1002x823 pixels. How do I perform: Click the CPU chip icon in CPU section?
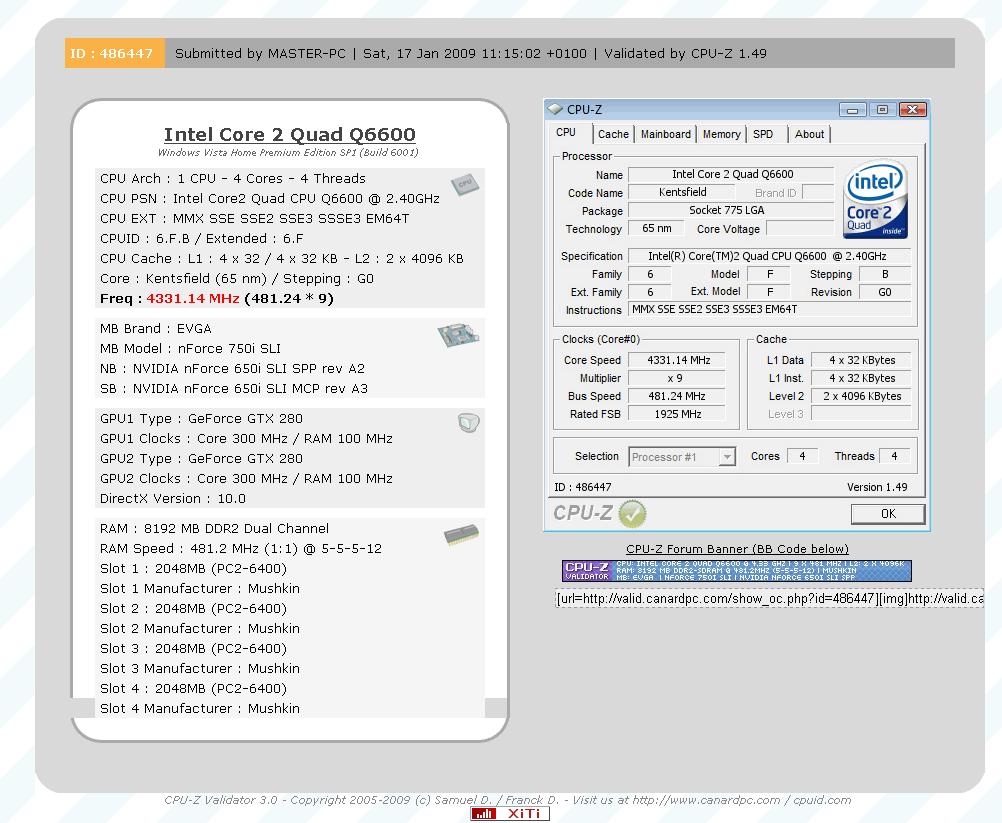465,184
